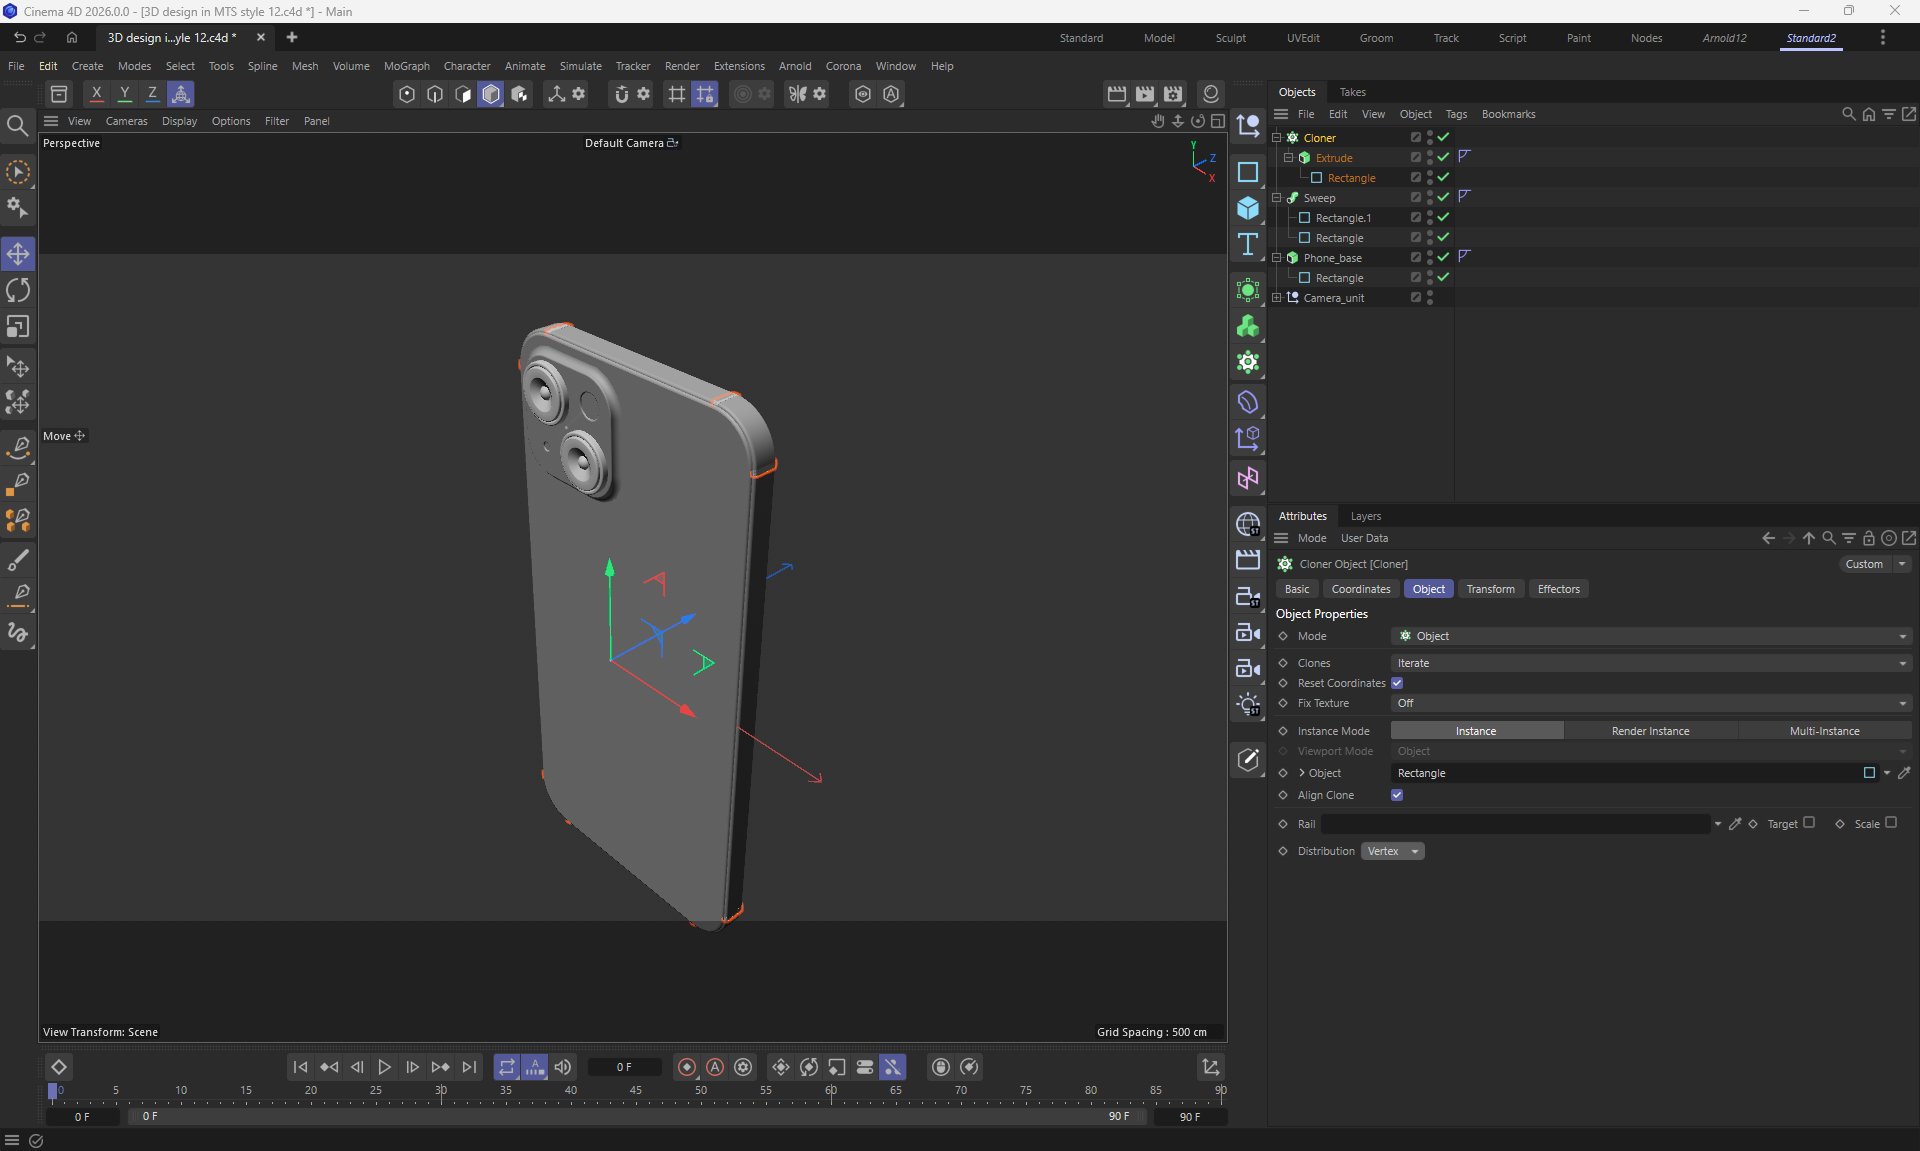
Task: Uncheck the Reset Coordinates checkbox
Action: (x=1397, y=683)
